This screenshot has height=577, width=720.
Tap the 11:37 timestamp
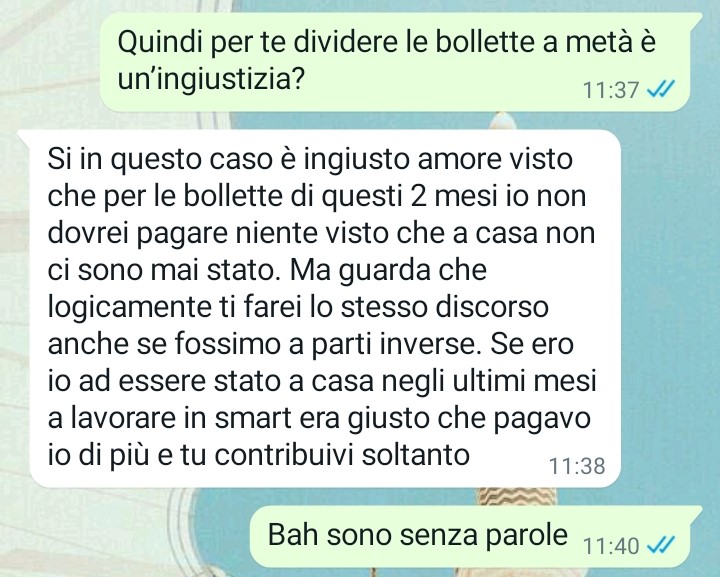tap(611, 90)
